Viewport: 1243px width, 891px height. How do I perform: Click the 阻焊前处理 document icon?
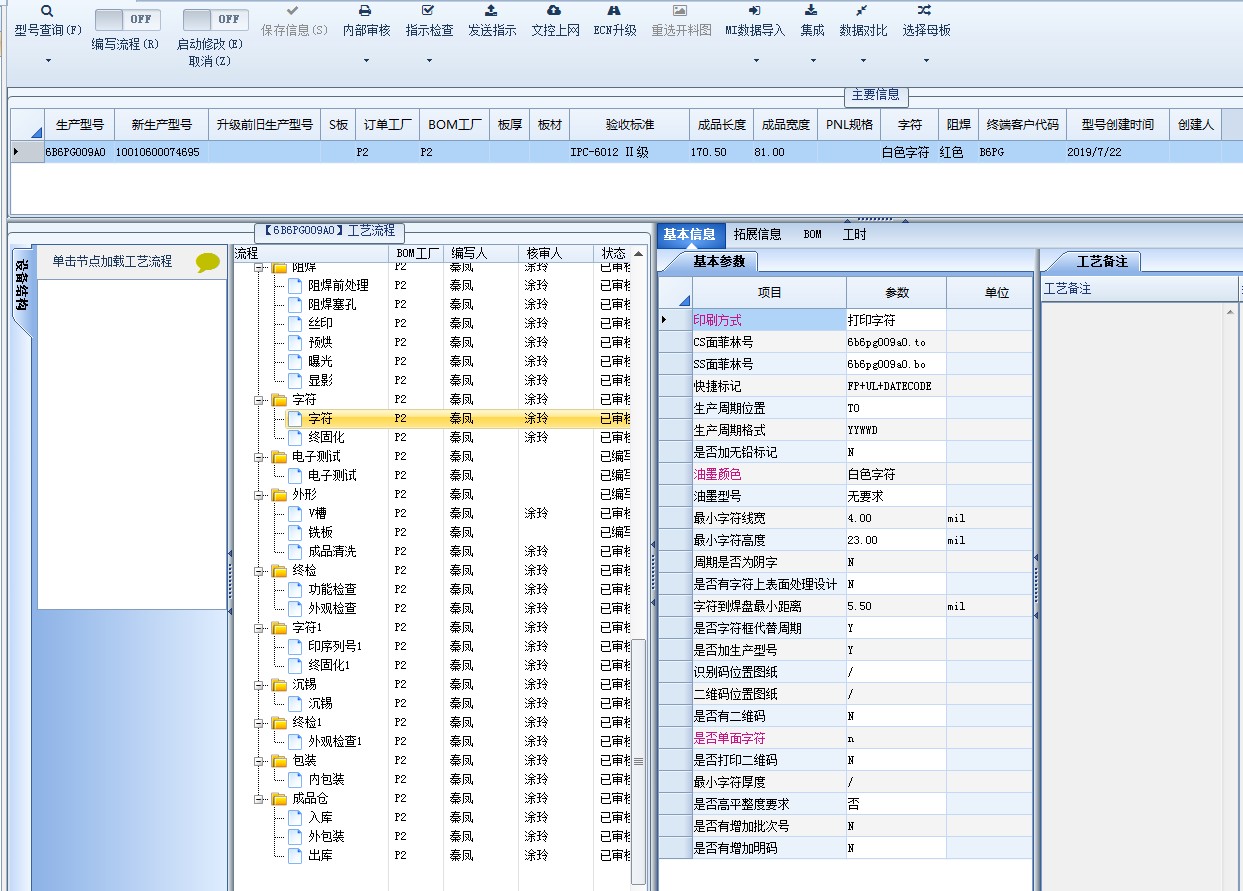pyautogui.click(x=295, y=286)
